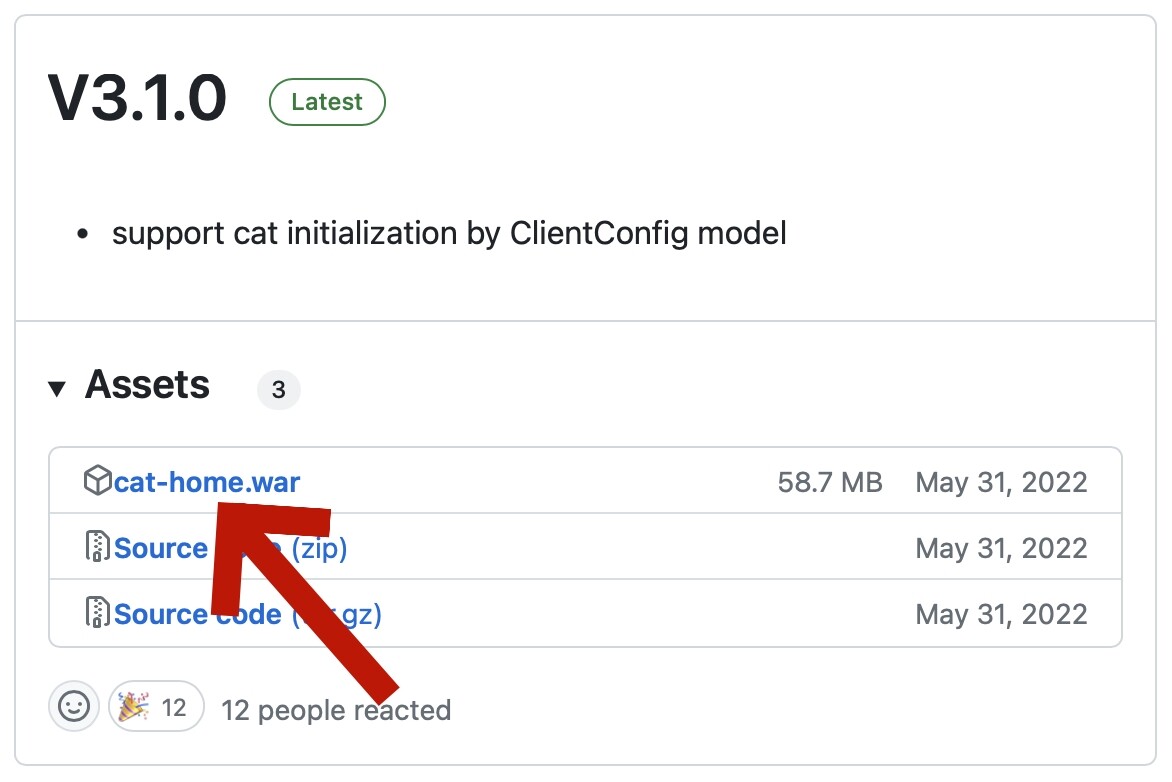
Task: Click the green Latest badge
Action: coord(327,102)
